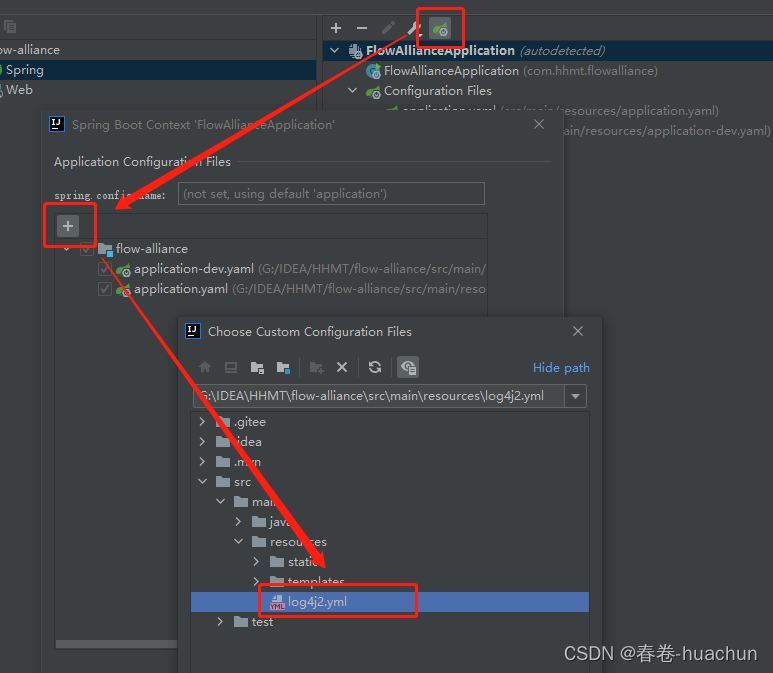Close Choose Custom Configuration Files dialog
The image size is (773, 673).
pyautogui.click(x=578, y=331)
